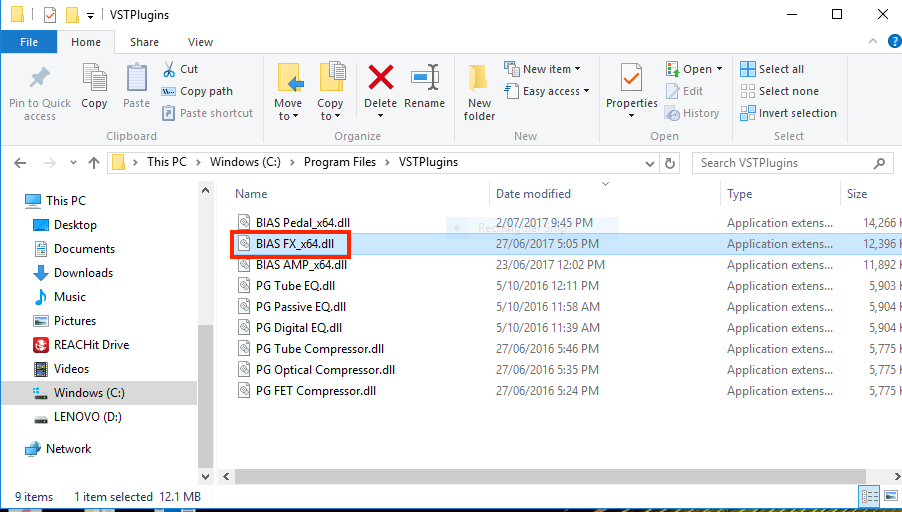Go up to parent folder
Screen dimensions: 902x512
pyautogui.click(x=94, y=163)
